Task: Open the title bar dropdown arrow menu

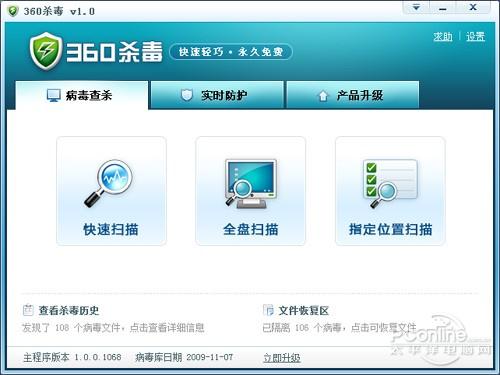Action: 416,7
